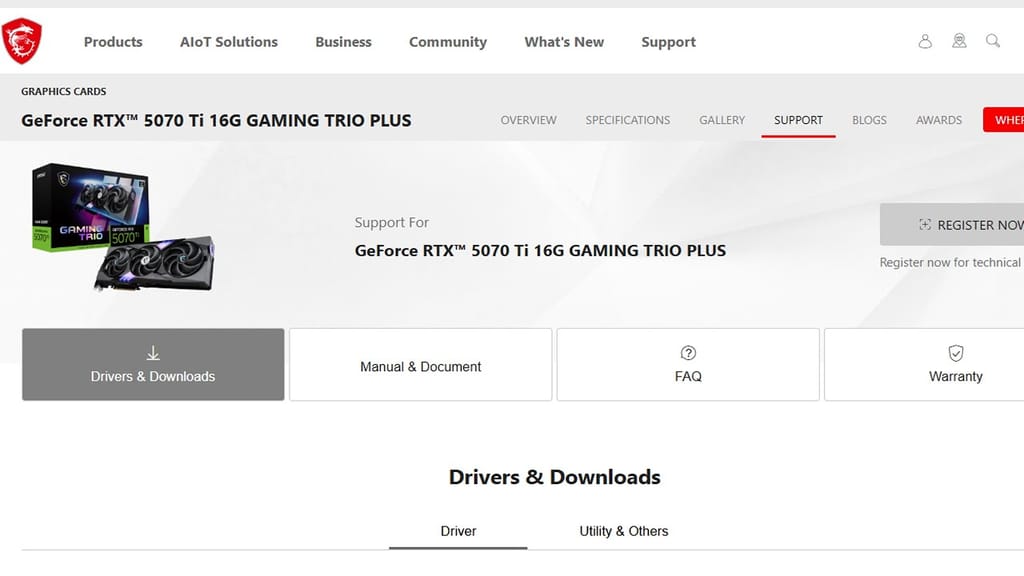
Task: Go to the OVERVIEW tab
Action: [528, 120]
